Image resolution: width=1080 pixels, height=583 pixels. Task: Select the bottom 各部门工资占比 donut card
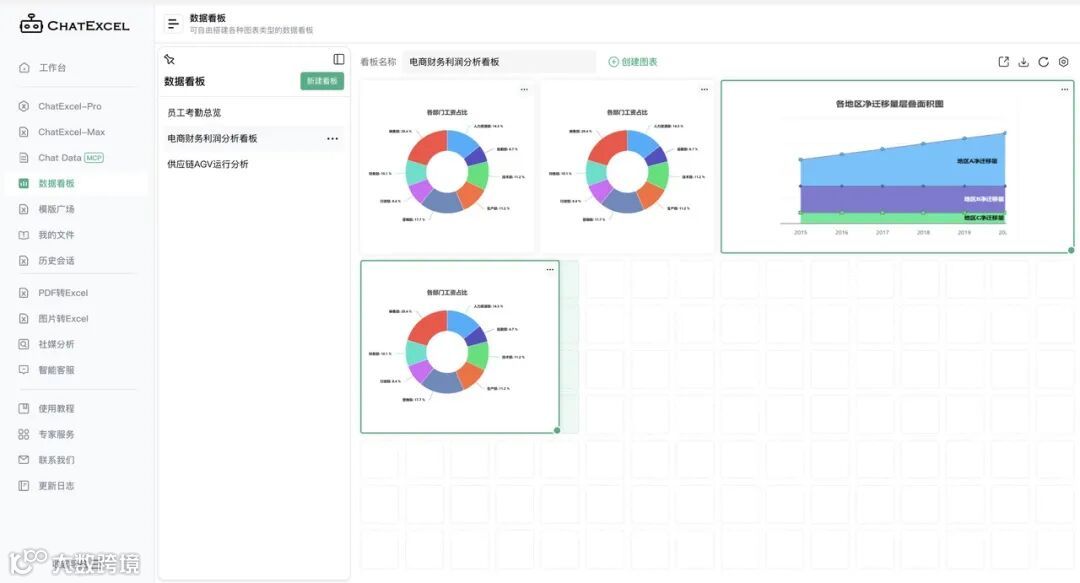[x=459, y=347]
